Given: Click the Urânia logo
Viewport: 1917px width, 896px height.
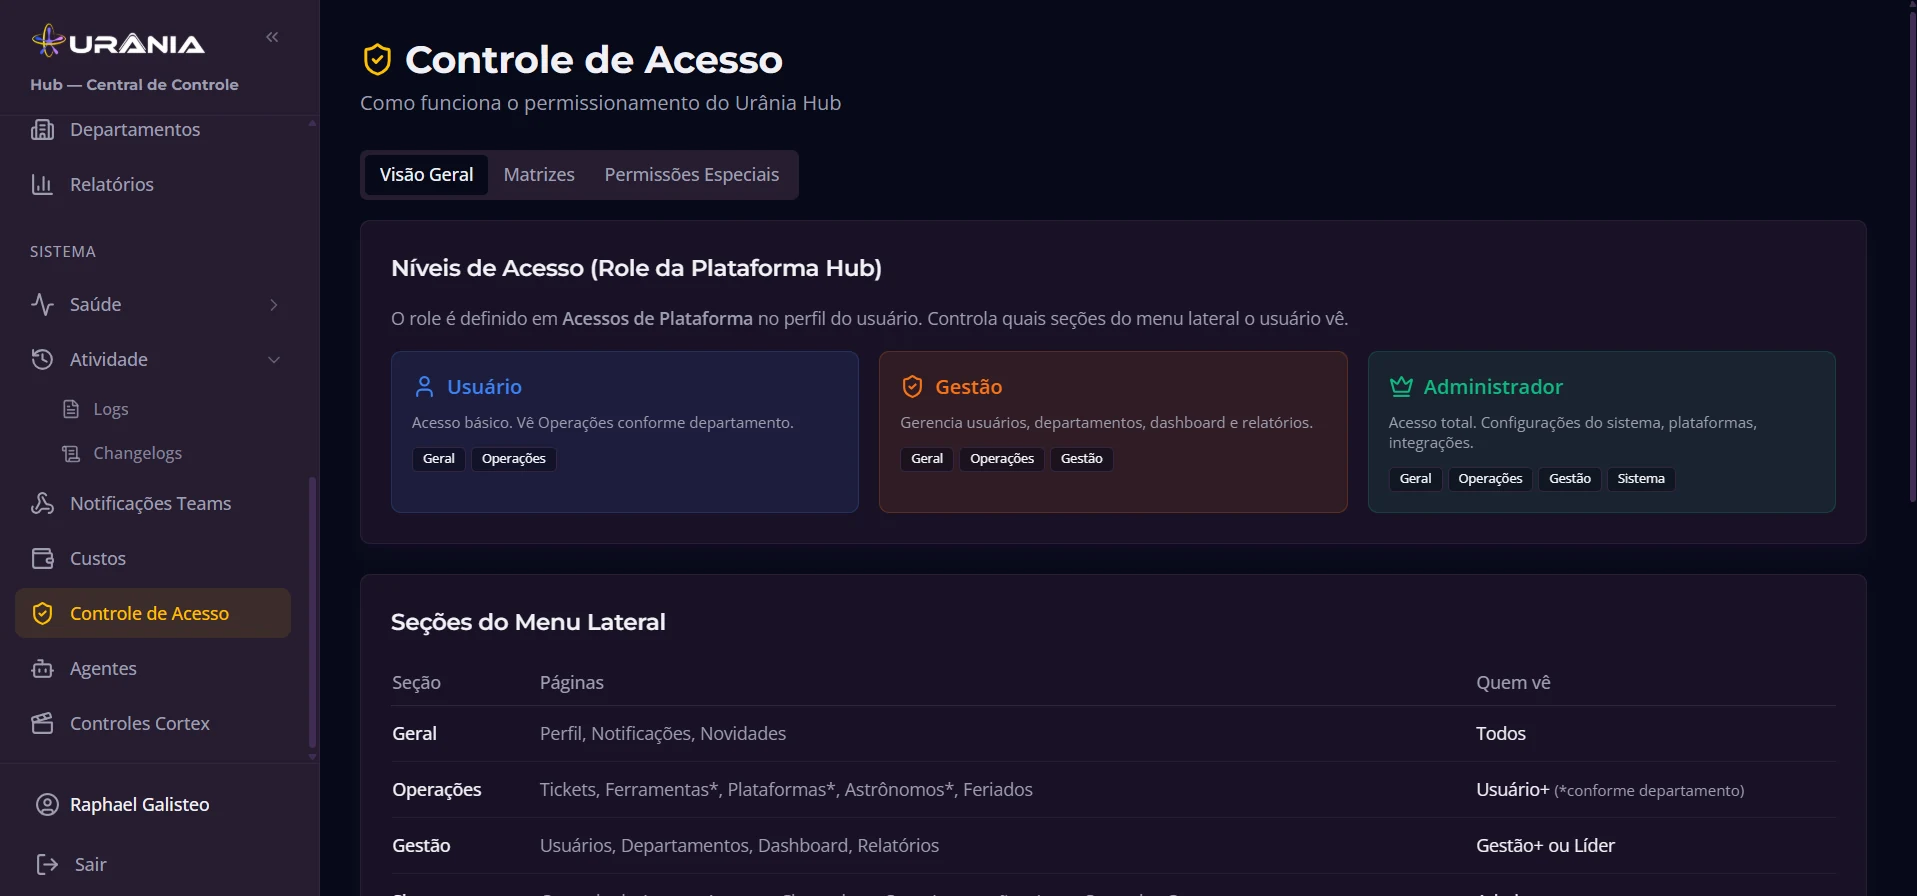Looking at the screenshot, I should 118,42.
